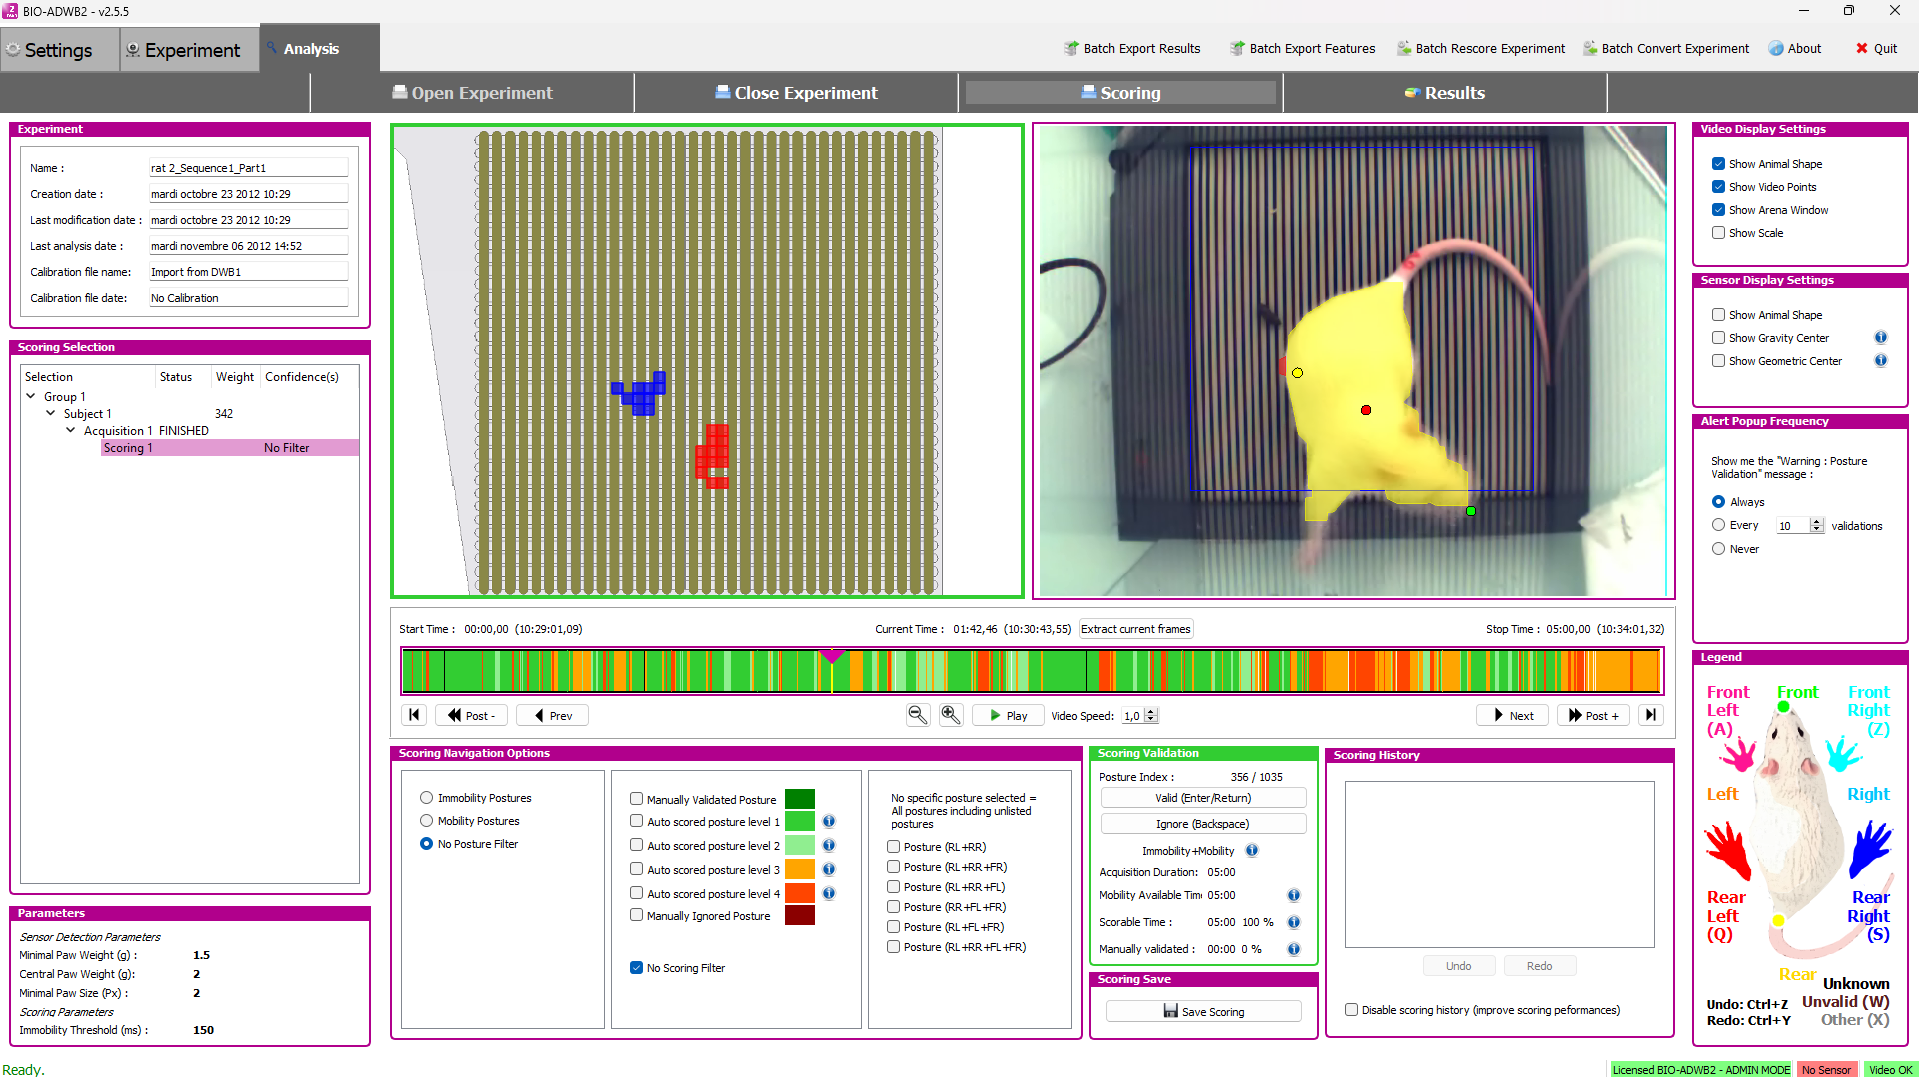Jump to last frame icon
This screenshot has width=1919, height=1077.
click(x=1651, y=715)
